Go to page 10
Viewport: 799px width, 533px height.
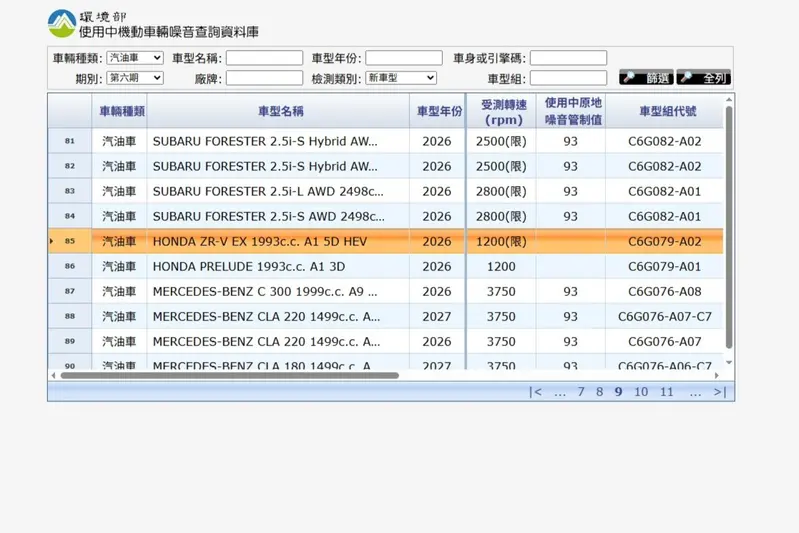641,392
